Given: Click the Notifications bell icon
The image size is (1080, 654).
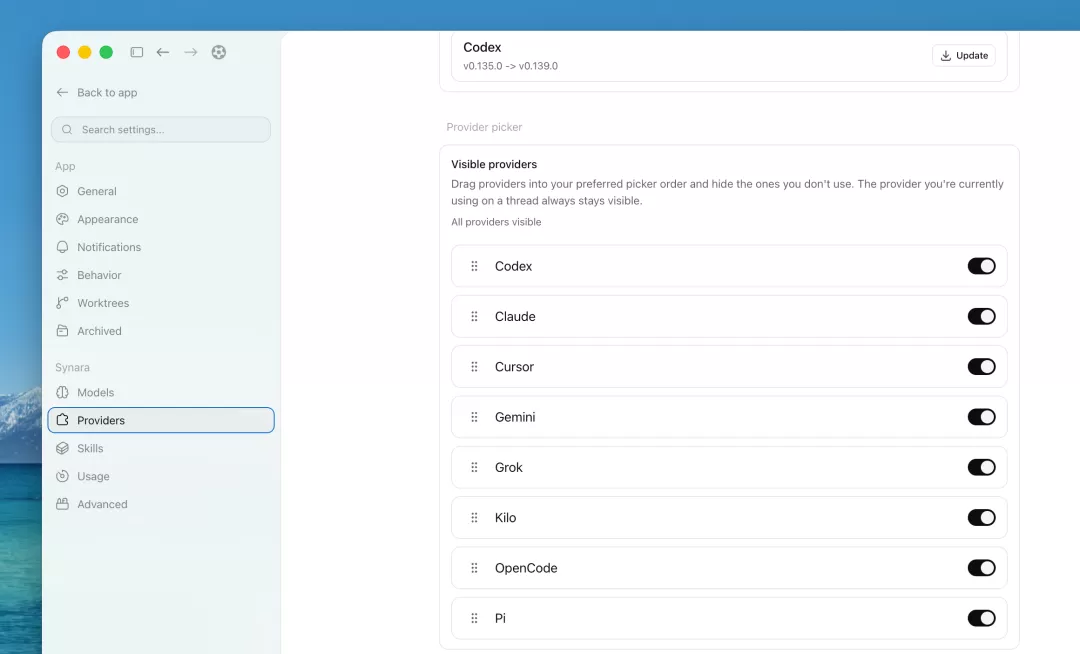Looking at the screenshot, I should [x=62, y=247].
